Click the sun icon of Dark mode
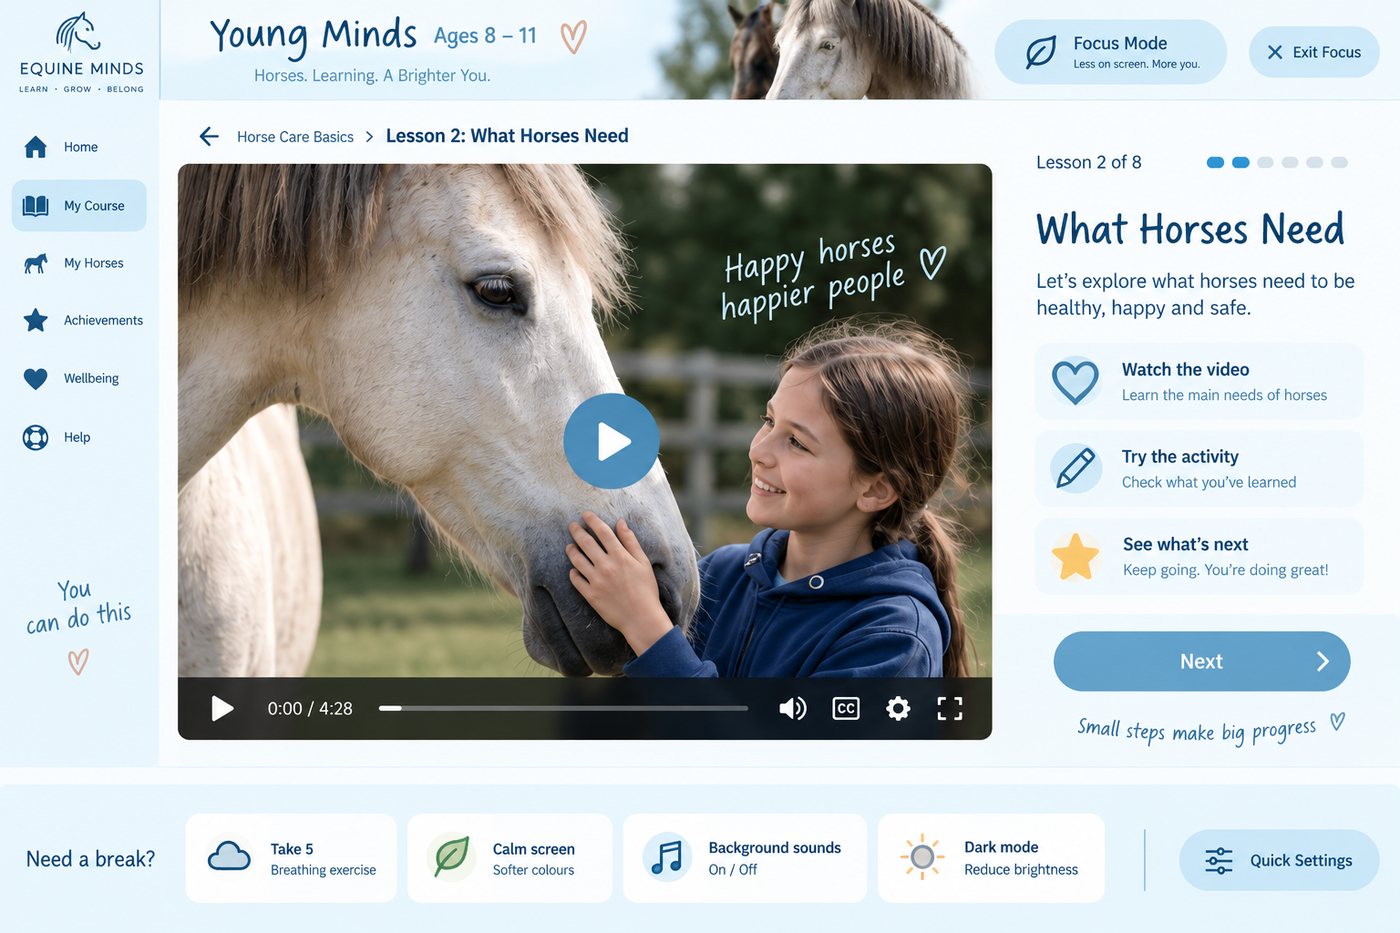Viewport: 1400px width, 933px height. pos(922,857)
